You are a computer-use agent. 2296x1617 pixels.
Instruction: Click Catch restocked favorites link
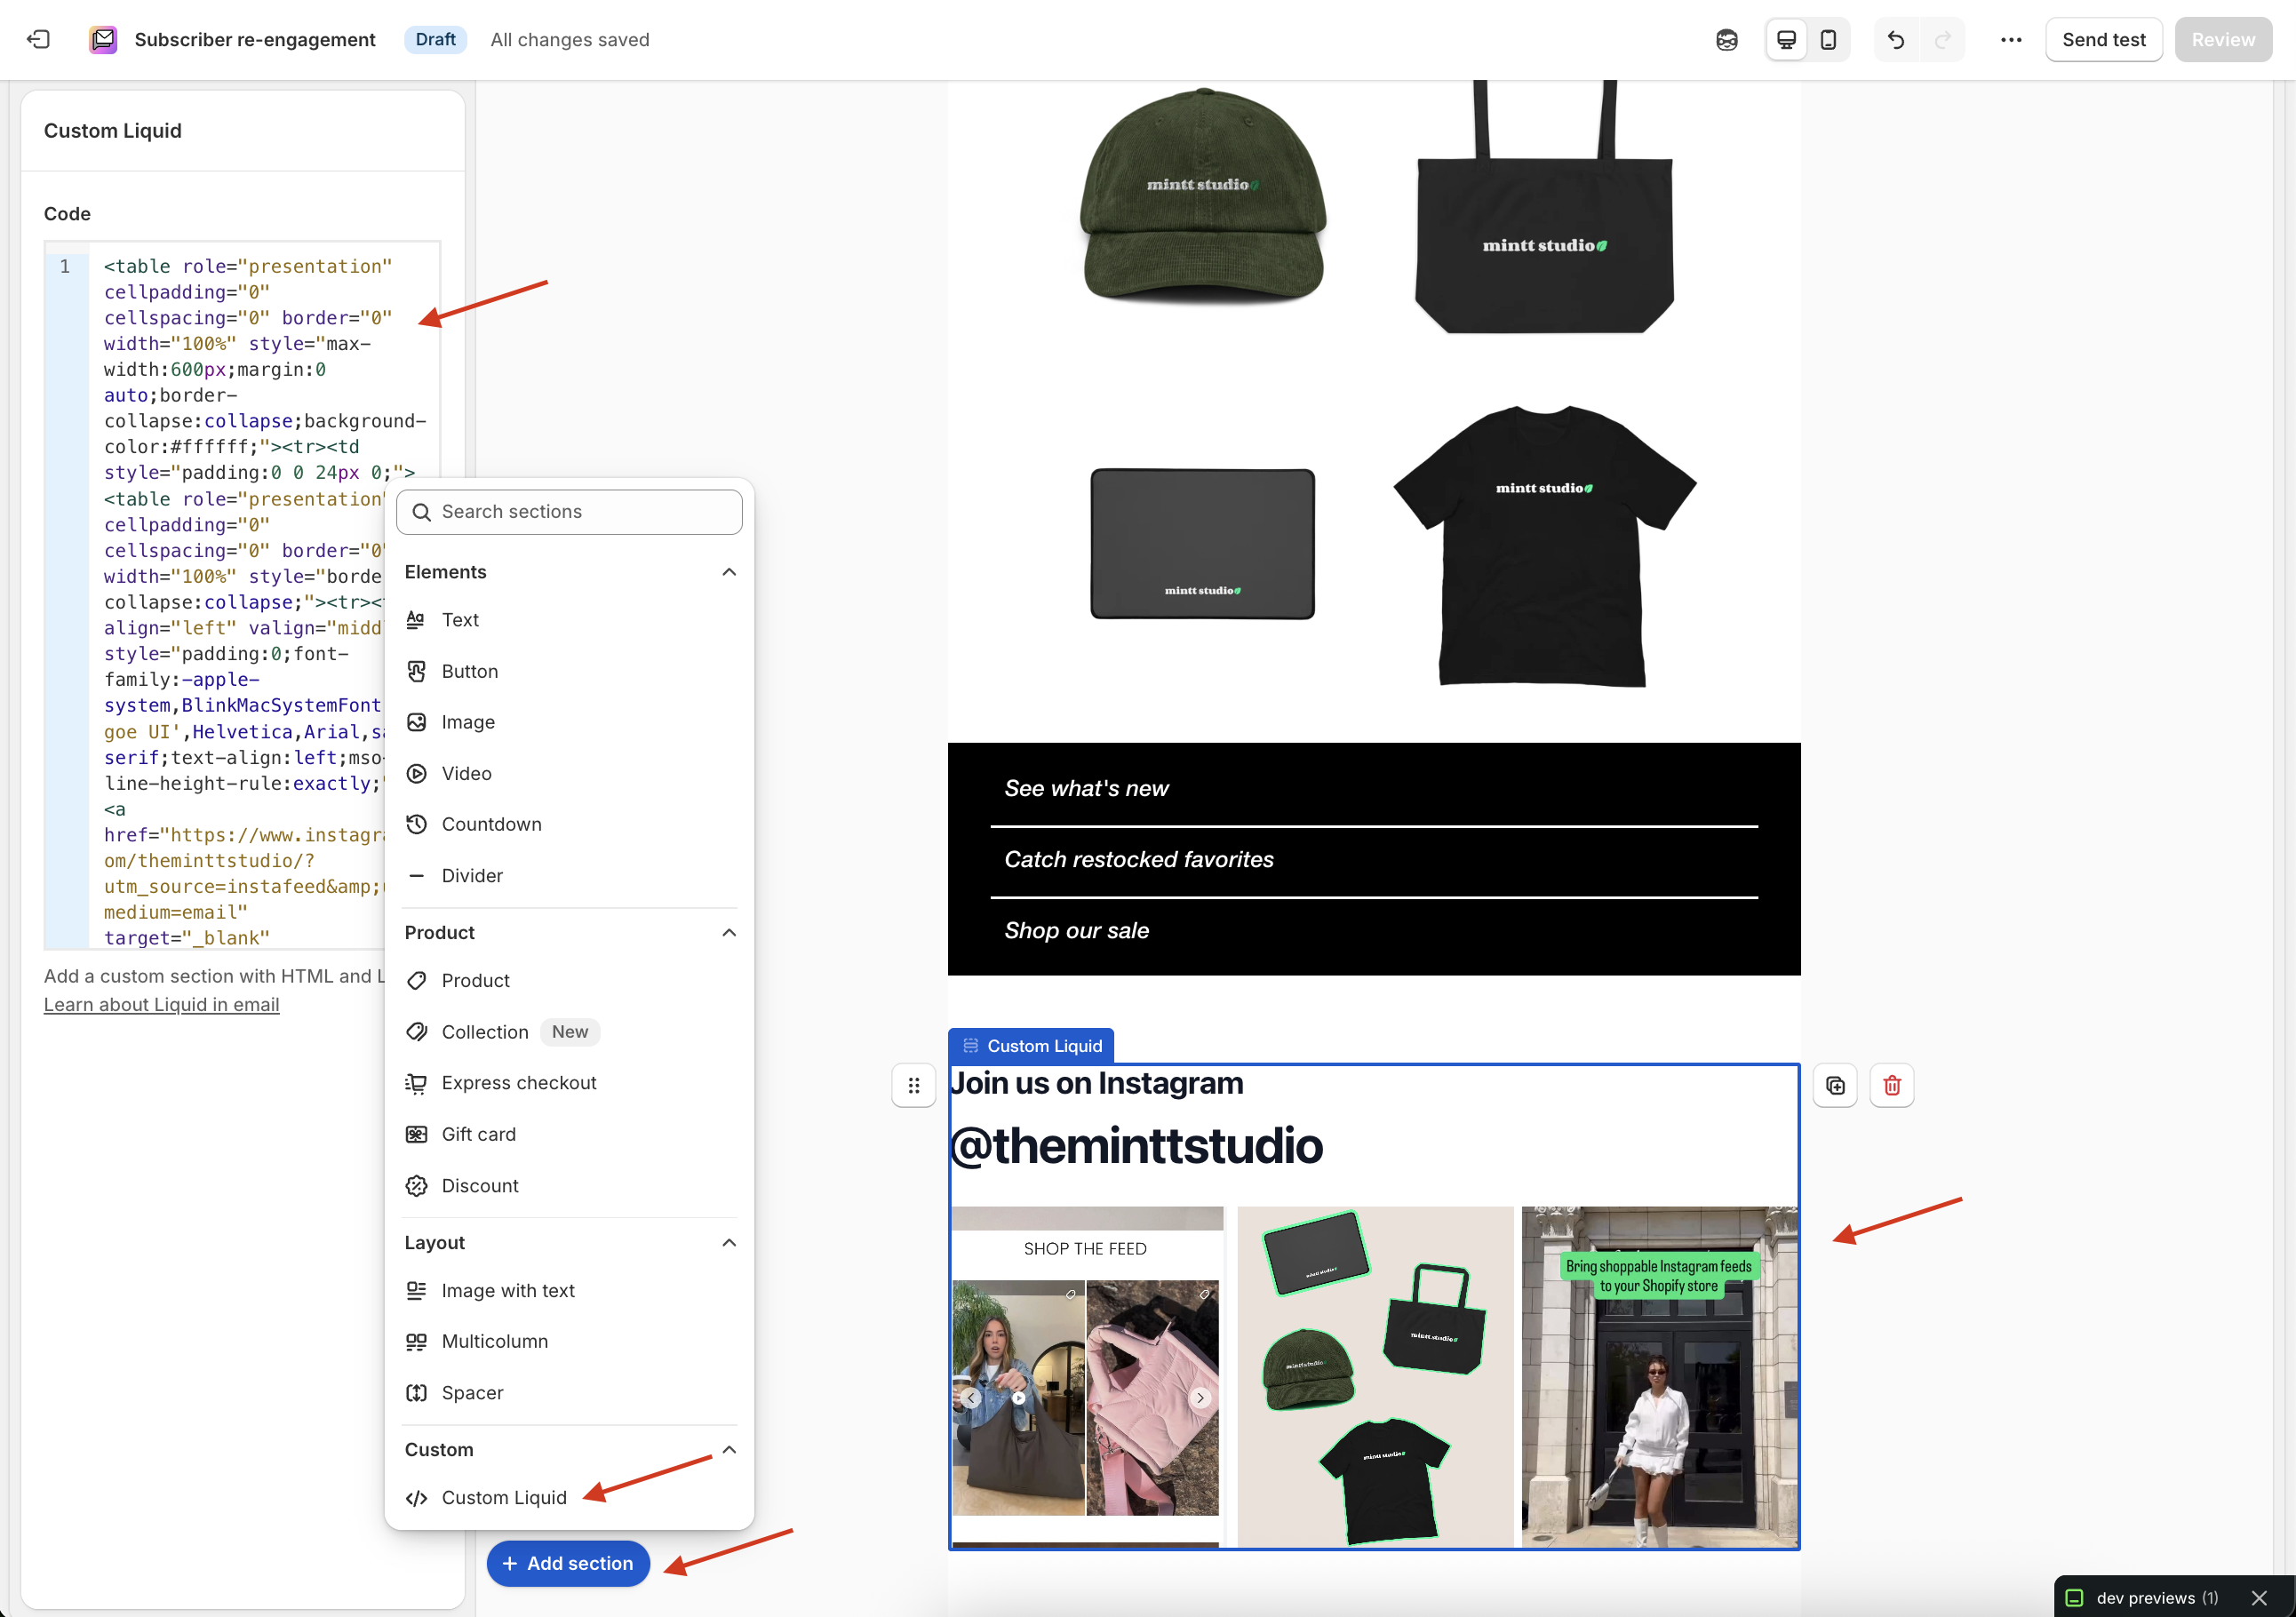1139,860
